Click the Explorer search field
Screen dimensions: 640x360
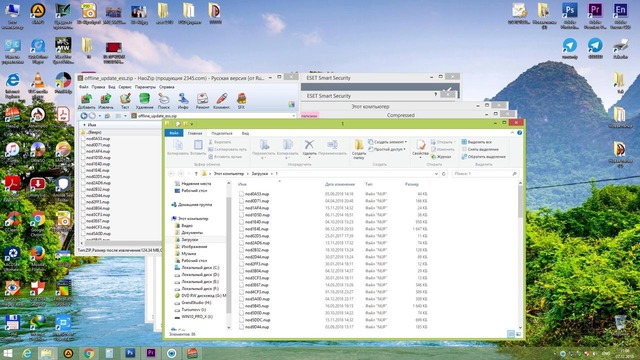pos(485,174)
